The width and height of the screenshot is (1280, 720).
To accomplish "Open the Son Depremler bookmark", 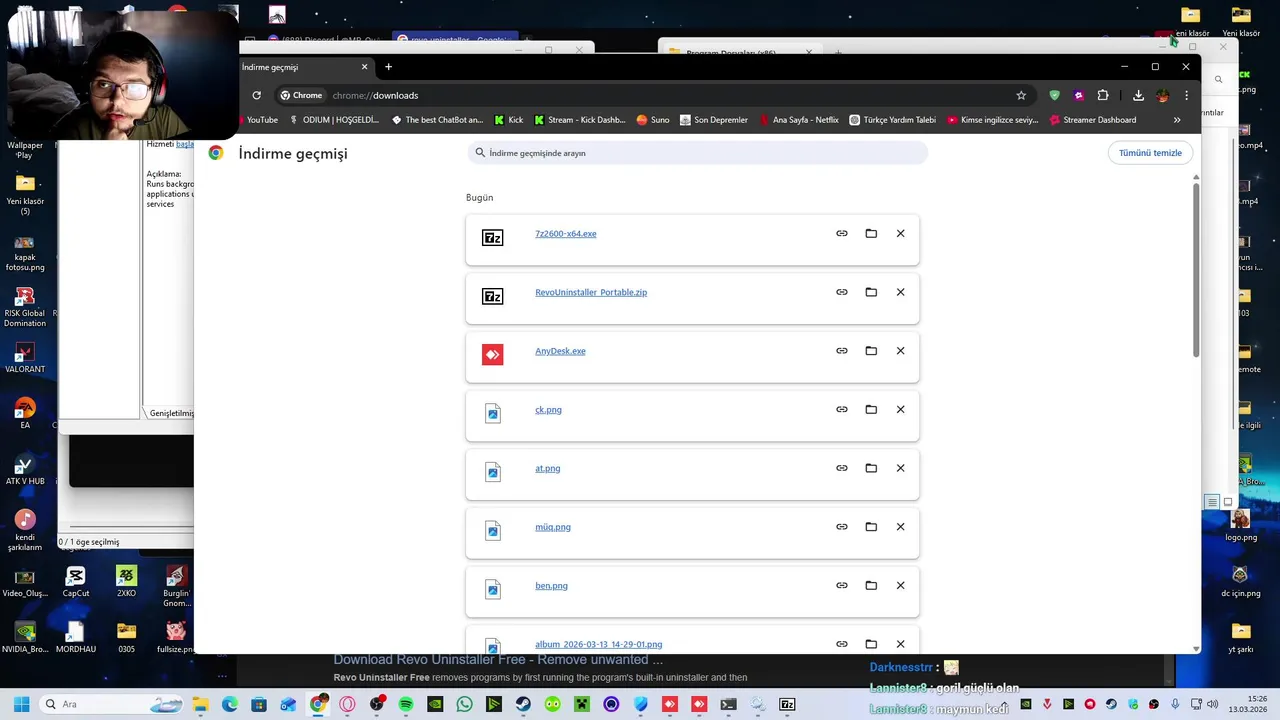I will pos(714,120).
